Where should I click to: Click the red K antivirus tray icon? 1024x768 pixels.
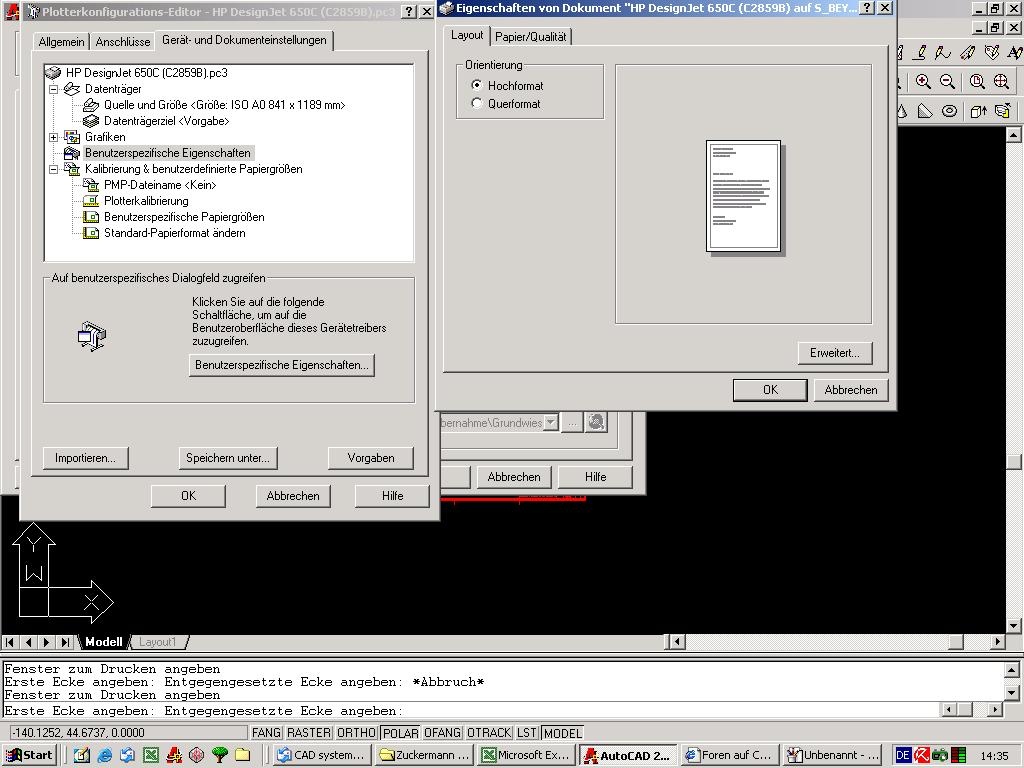921,755
